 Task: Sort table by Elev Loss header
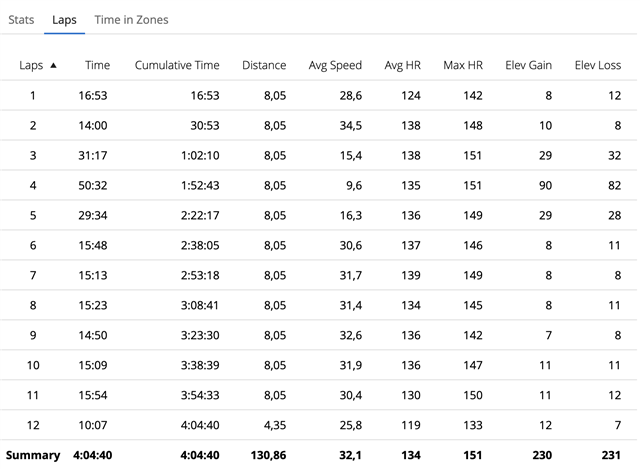point(598,65)
